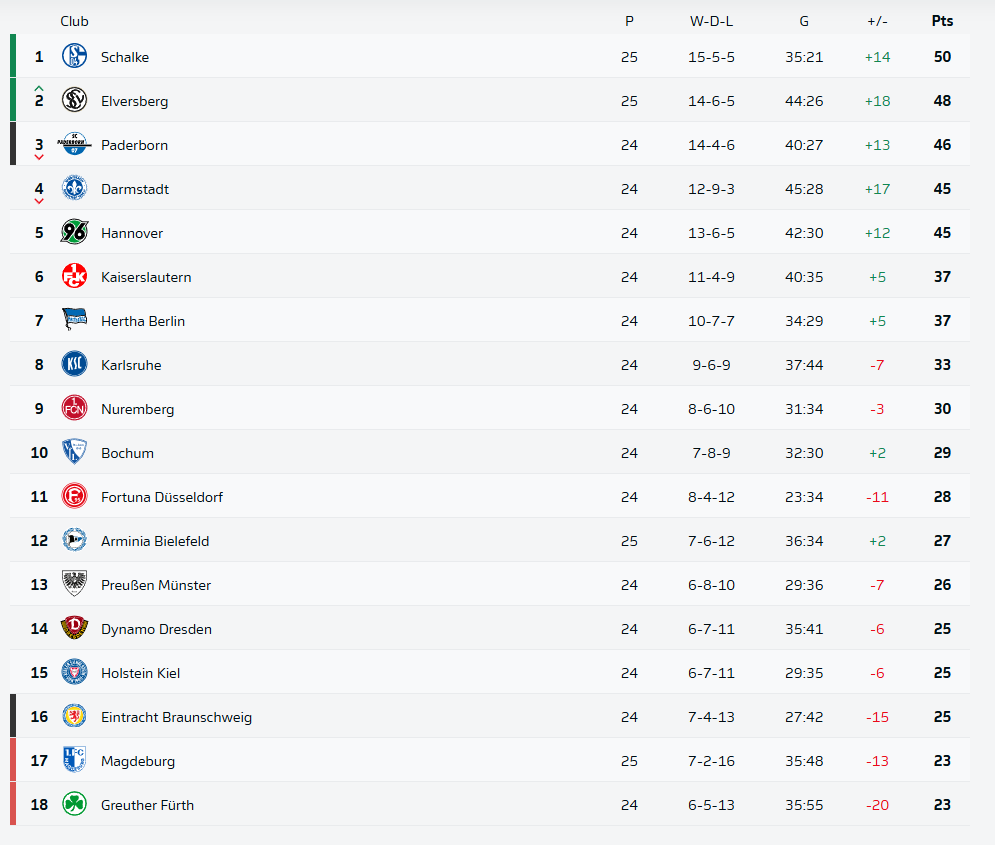This screenshot has width=995, height=845.
Task: Click the red down arrow under Paderborn's rank
Action: coord(39,157)
